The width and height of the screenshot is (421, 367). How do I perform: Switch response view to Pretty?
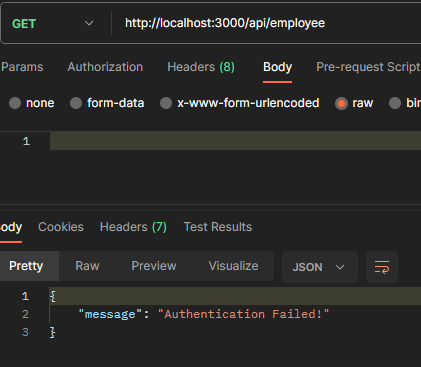(26, 266)
